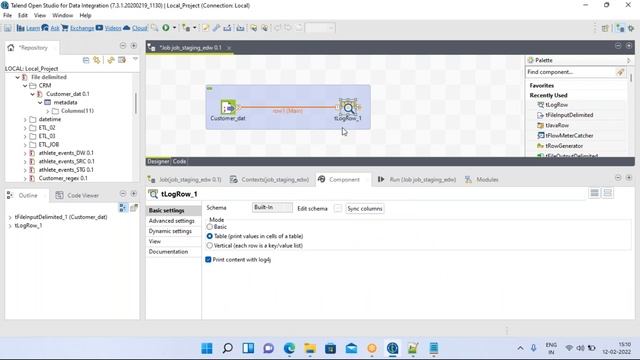Image resolution: width=640 pixels, height=360 pixels.
Task: Click the tFlowMeterCatcher palette component
Action: 569,136
